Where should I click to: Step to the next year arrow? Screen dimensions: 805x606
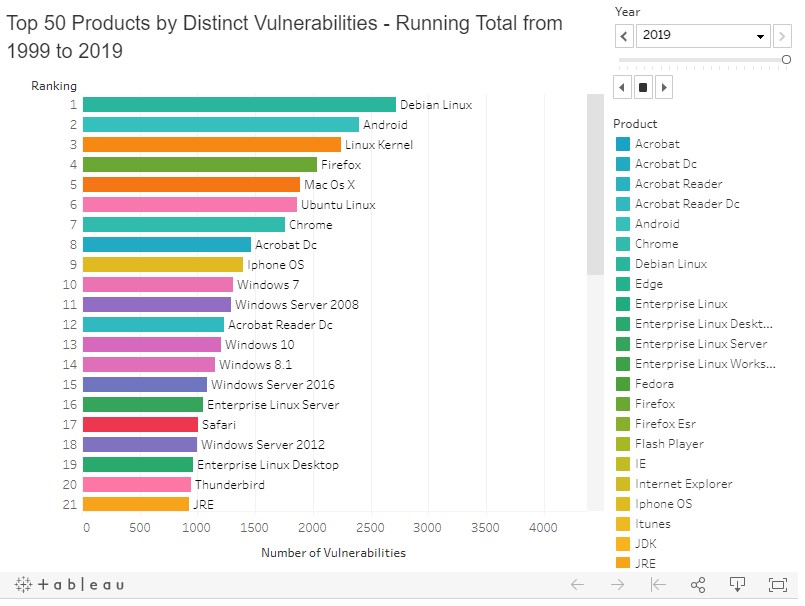[782, 36]
